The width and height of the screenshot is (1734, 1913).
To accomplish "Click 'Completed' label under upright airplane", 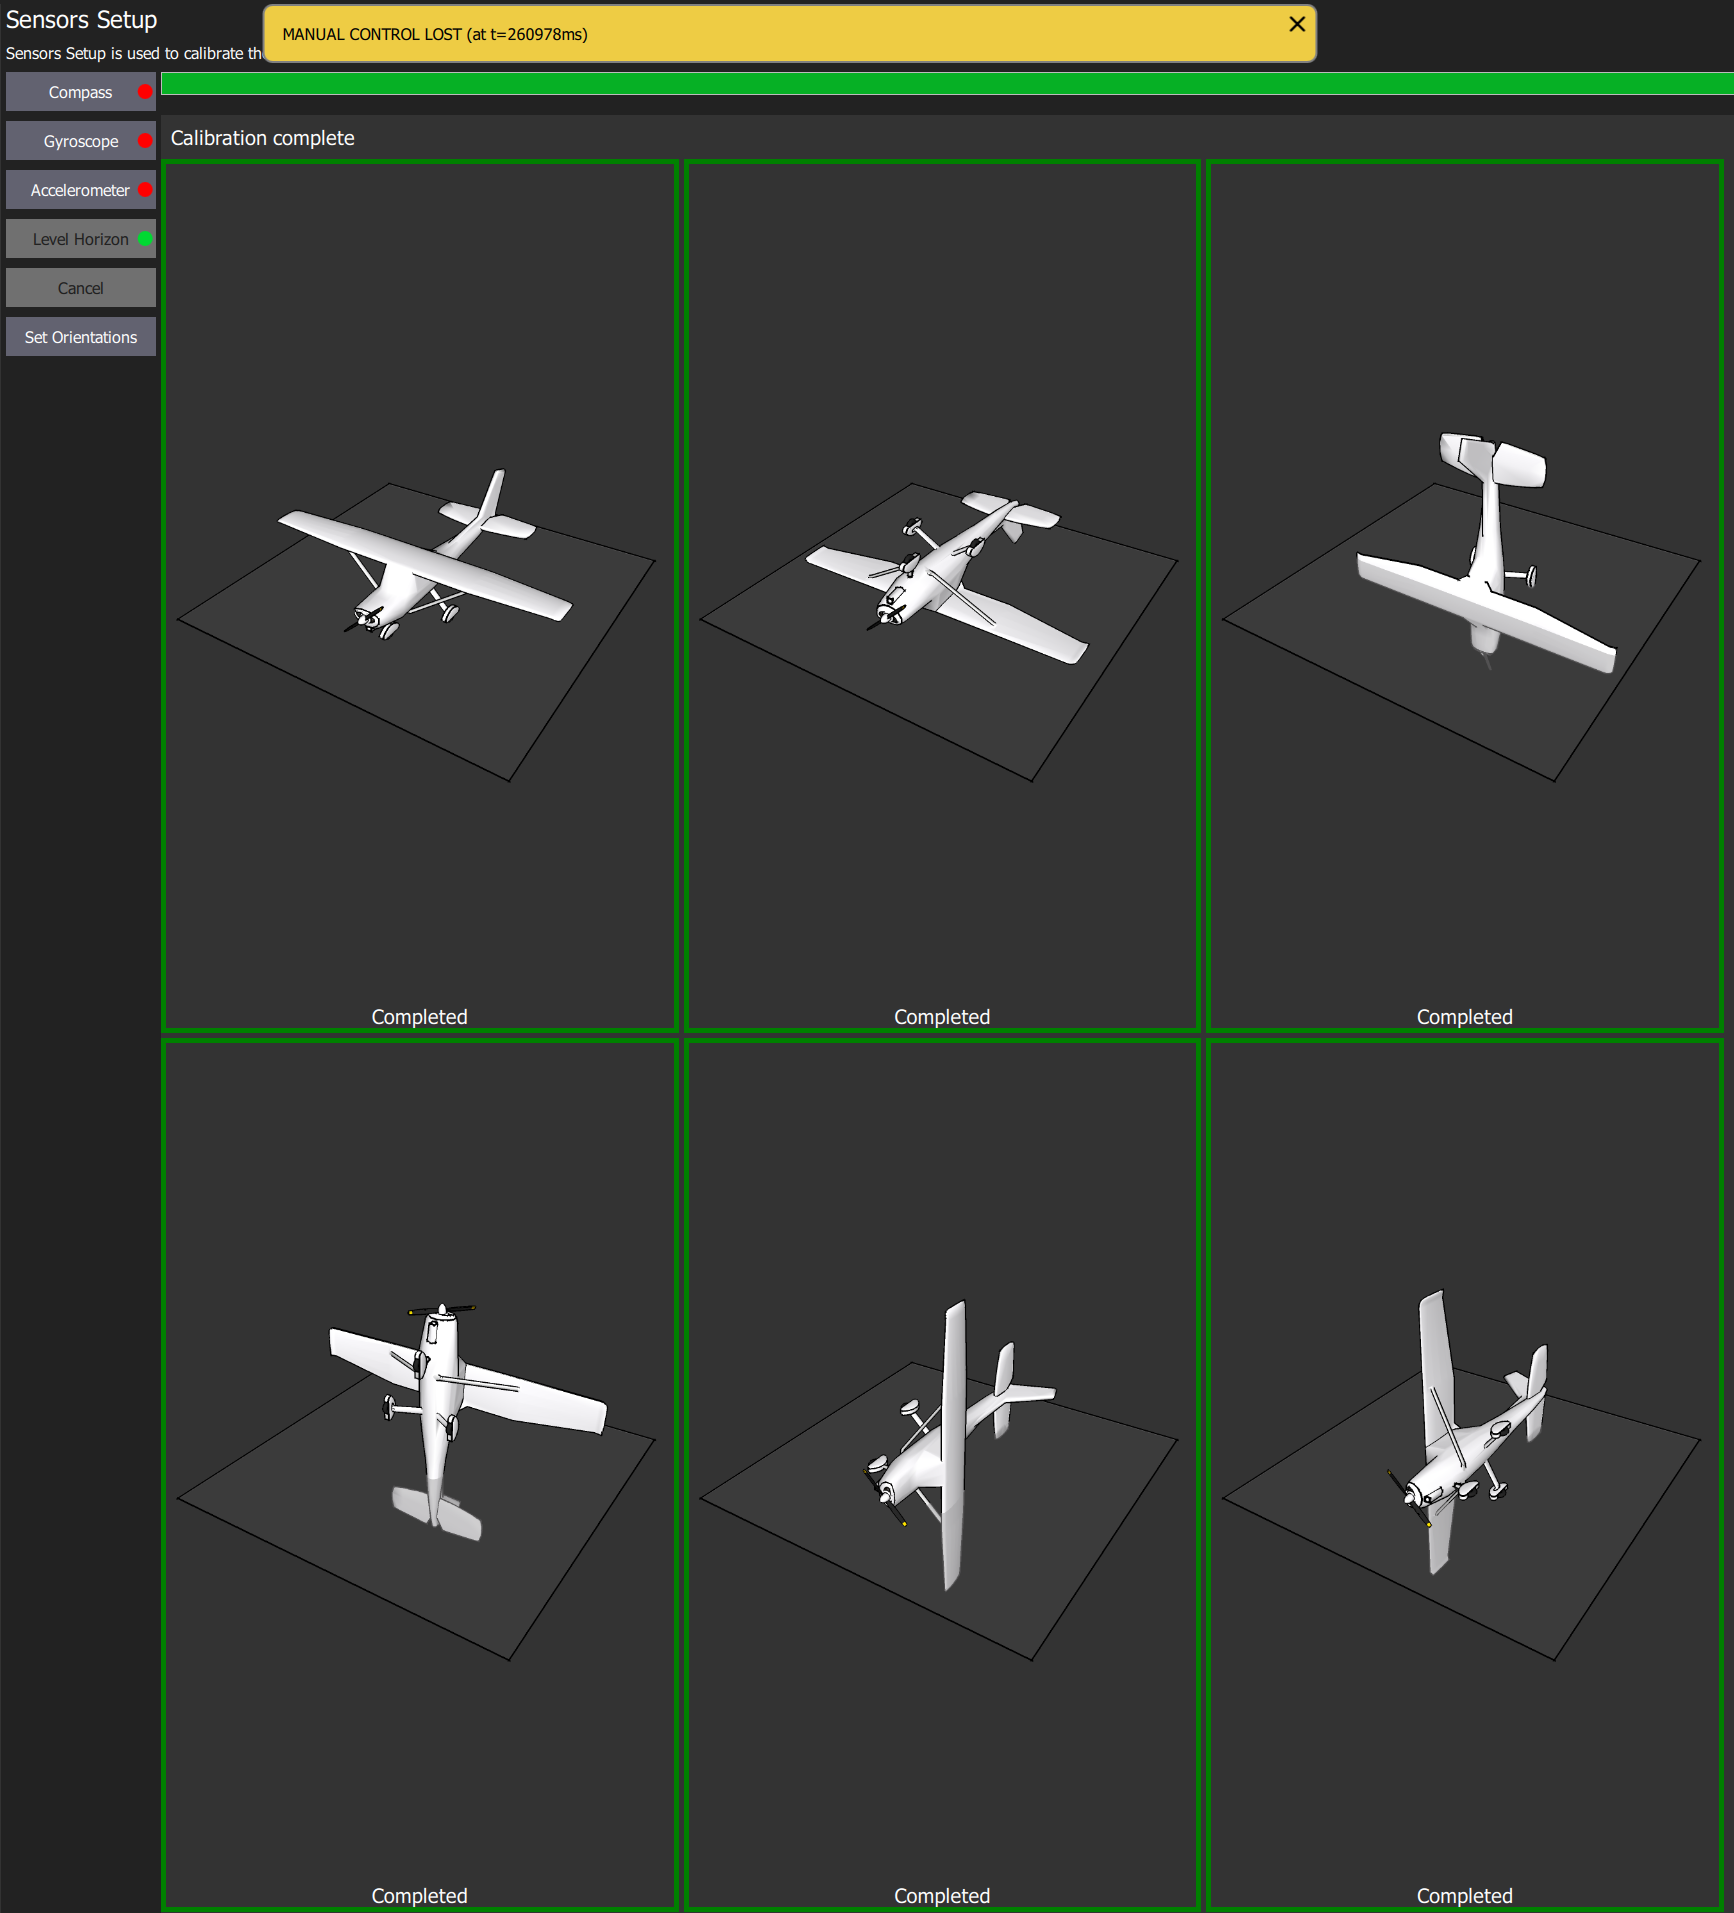I will pyautogui.click(x=420, y=1016).
